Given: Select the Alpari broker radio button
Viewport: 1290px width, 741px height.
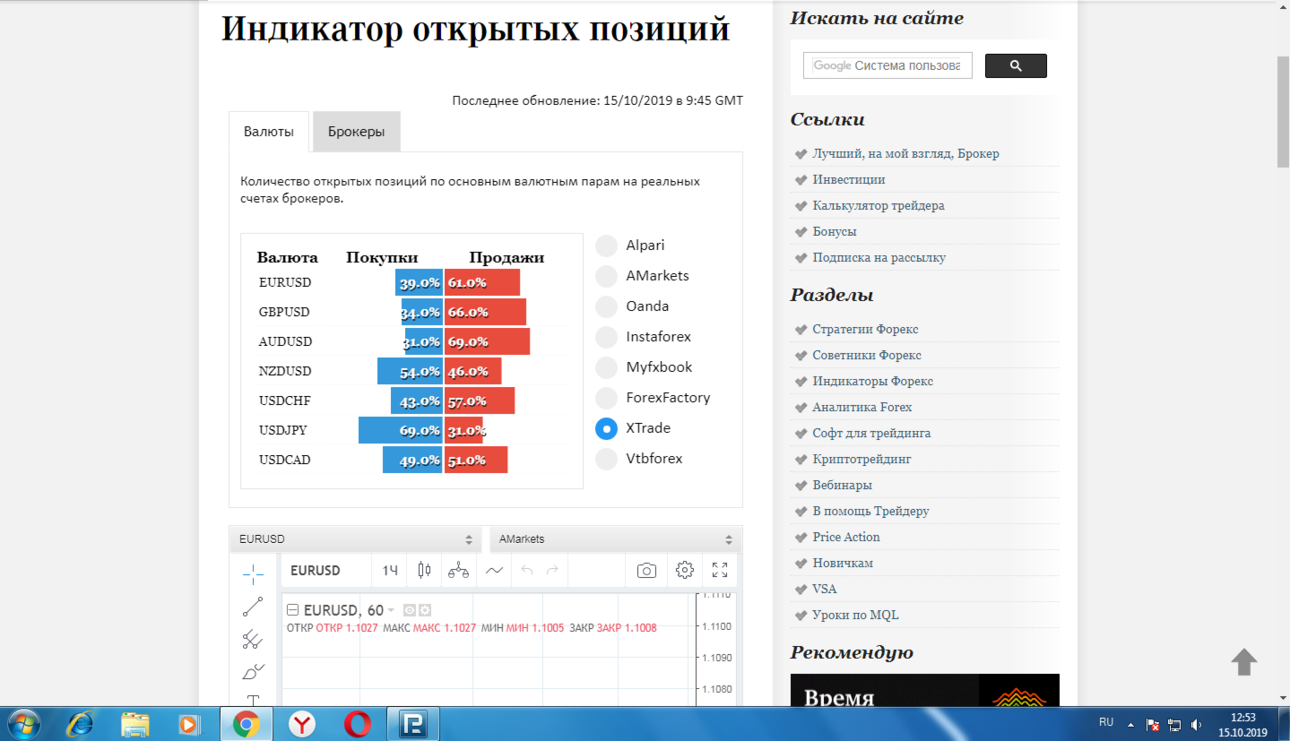Looking at the screenshot, I should coord(606,246).
